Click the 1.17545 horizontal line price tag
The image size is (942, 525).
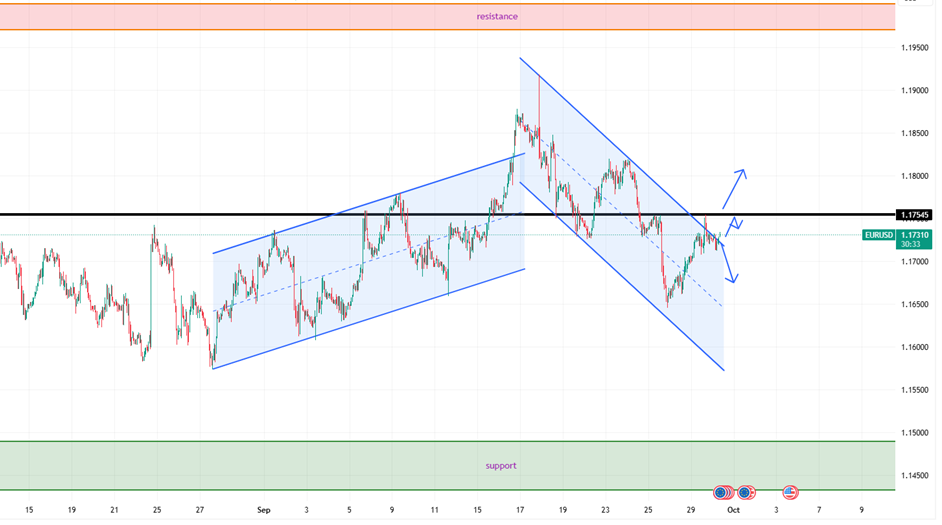tap(917, 215)
